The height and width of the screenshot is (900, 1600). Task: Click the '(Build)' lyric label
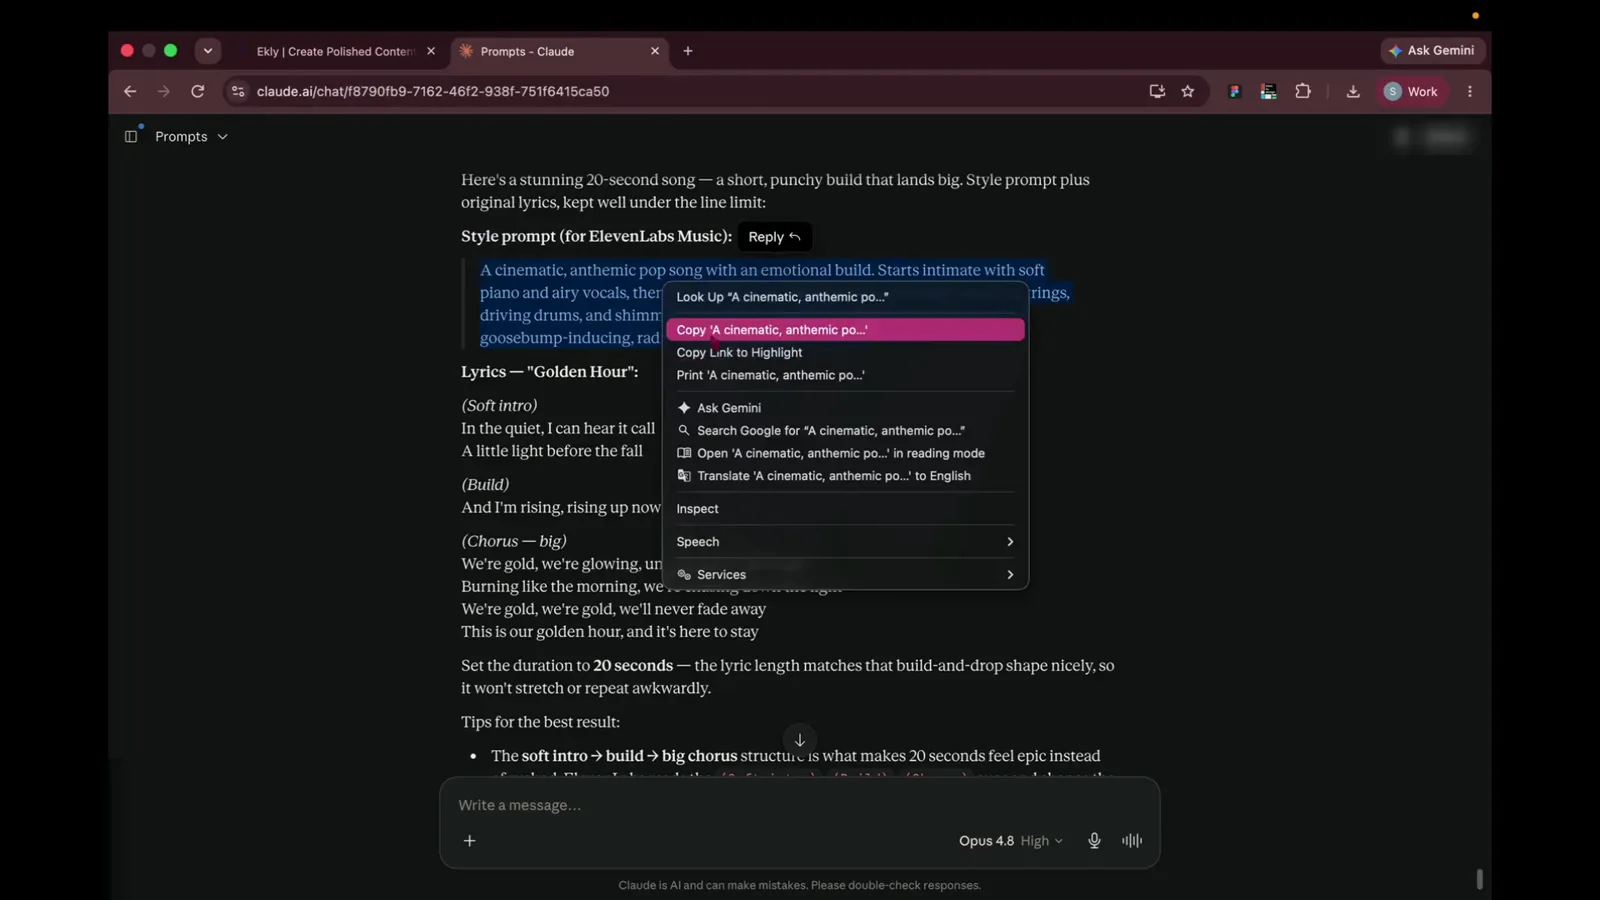pos(485,485)
